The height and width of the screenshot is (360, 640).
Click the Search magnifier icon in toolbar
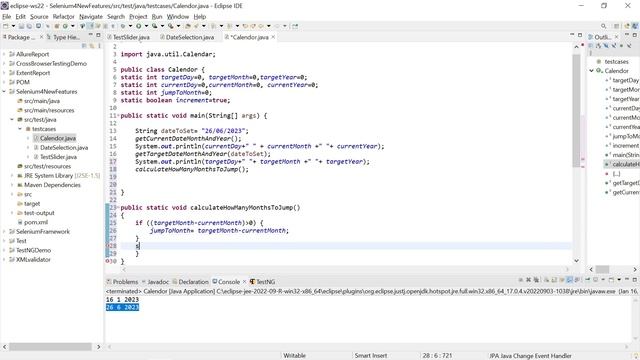604,26
